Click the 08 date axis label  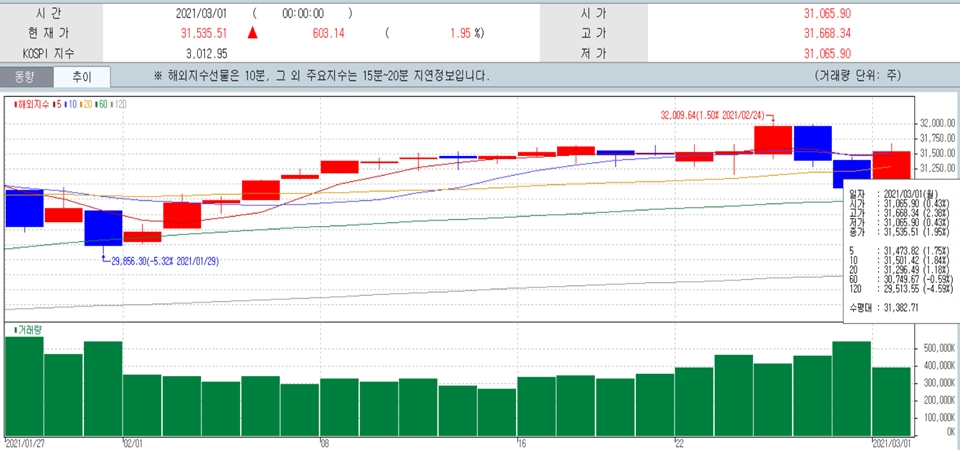point(324,442)
